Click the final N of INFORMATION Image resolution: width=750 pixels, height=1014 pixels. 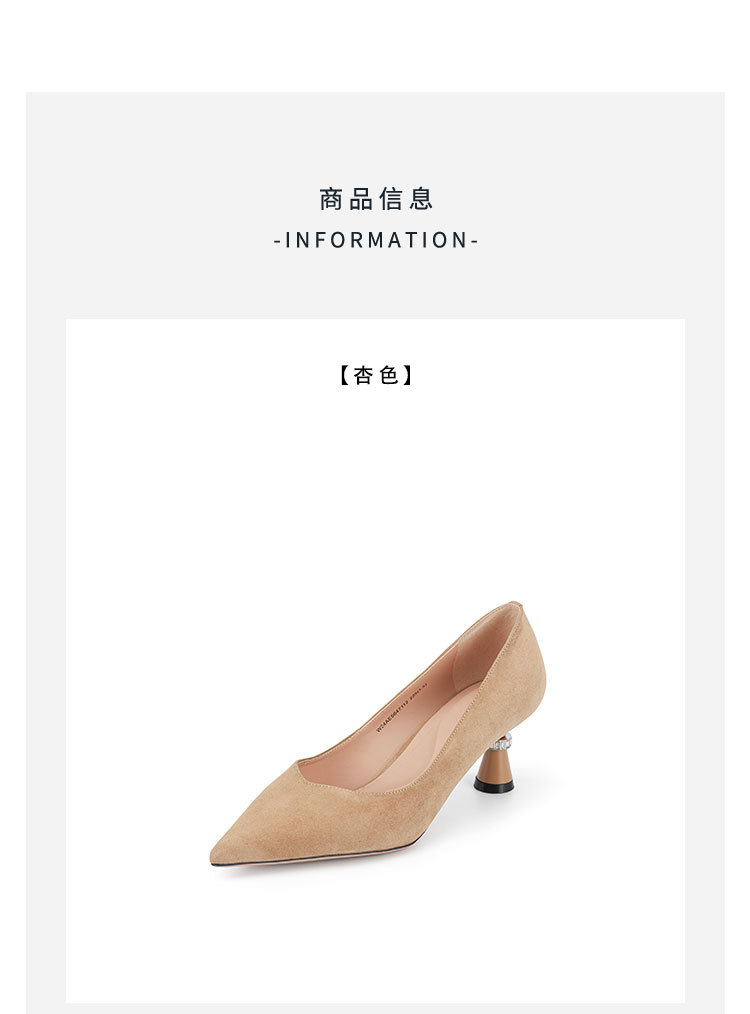460,240
